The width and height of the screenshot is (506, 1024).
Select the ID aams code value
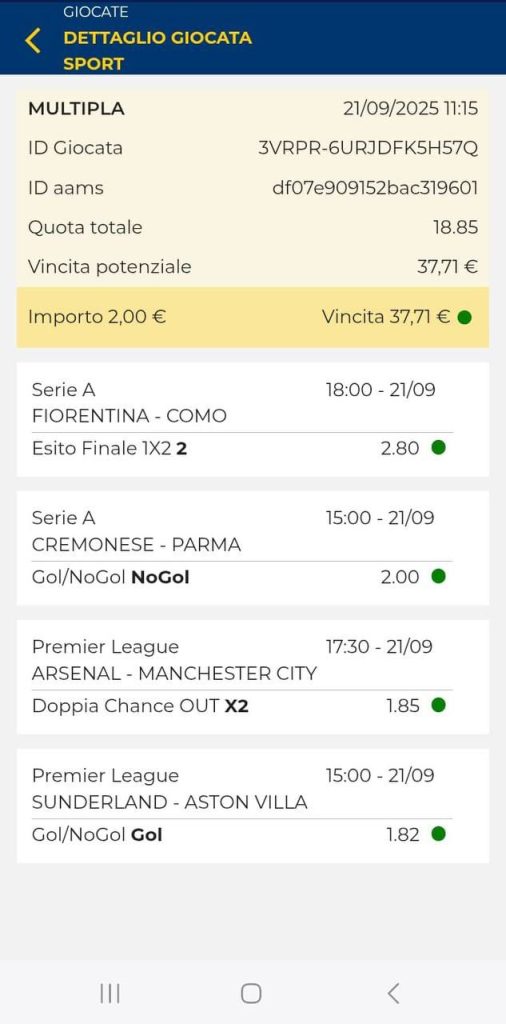pyautogui.click(x=375, y=188)
